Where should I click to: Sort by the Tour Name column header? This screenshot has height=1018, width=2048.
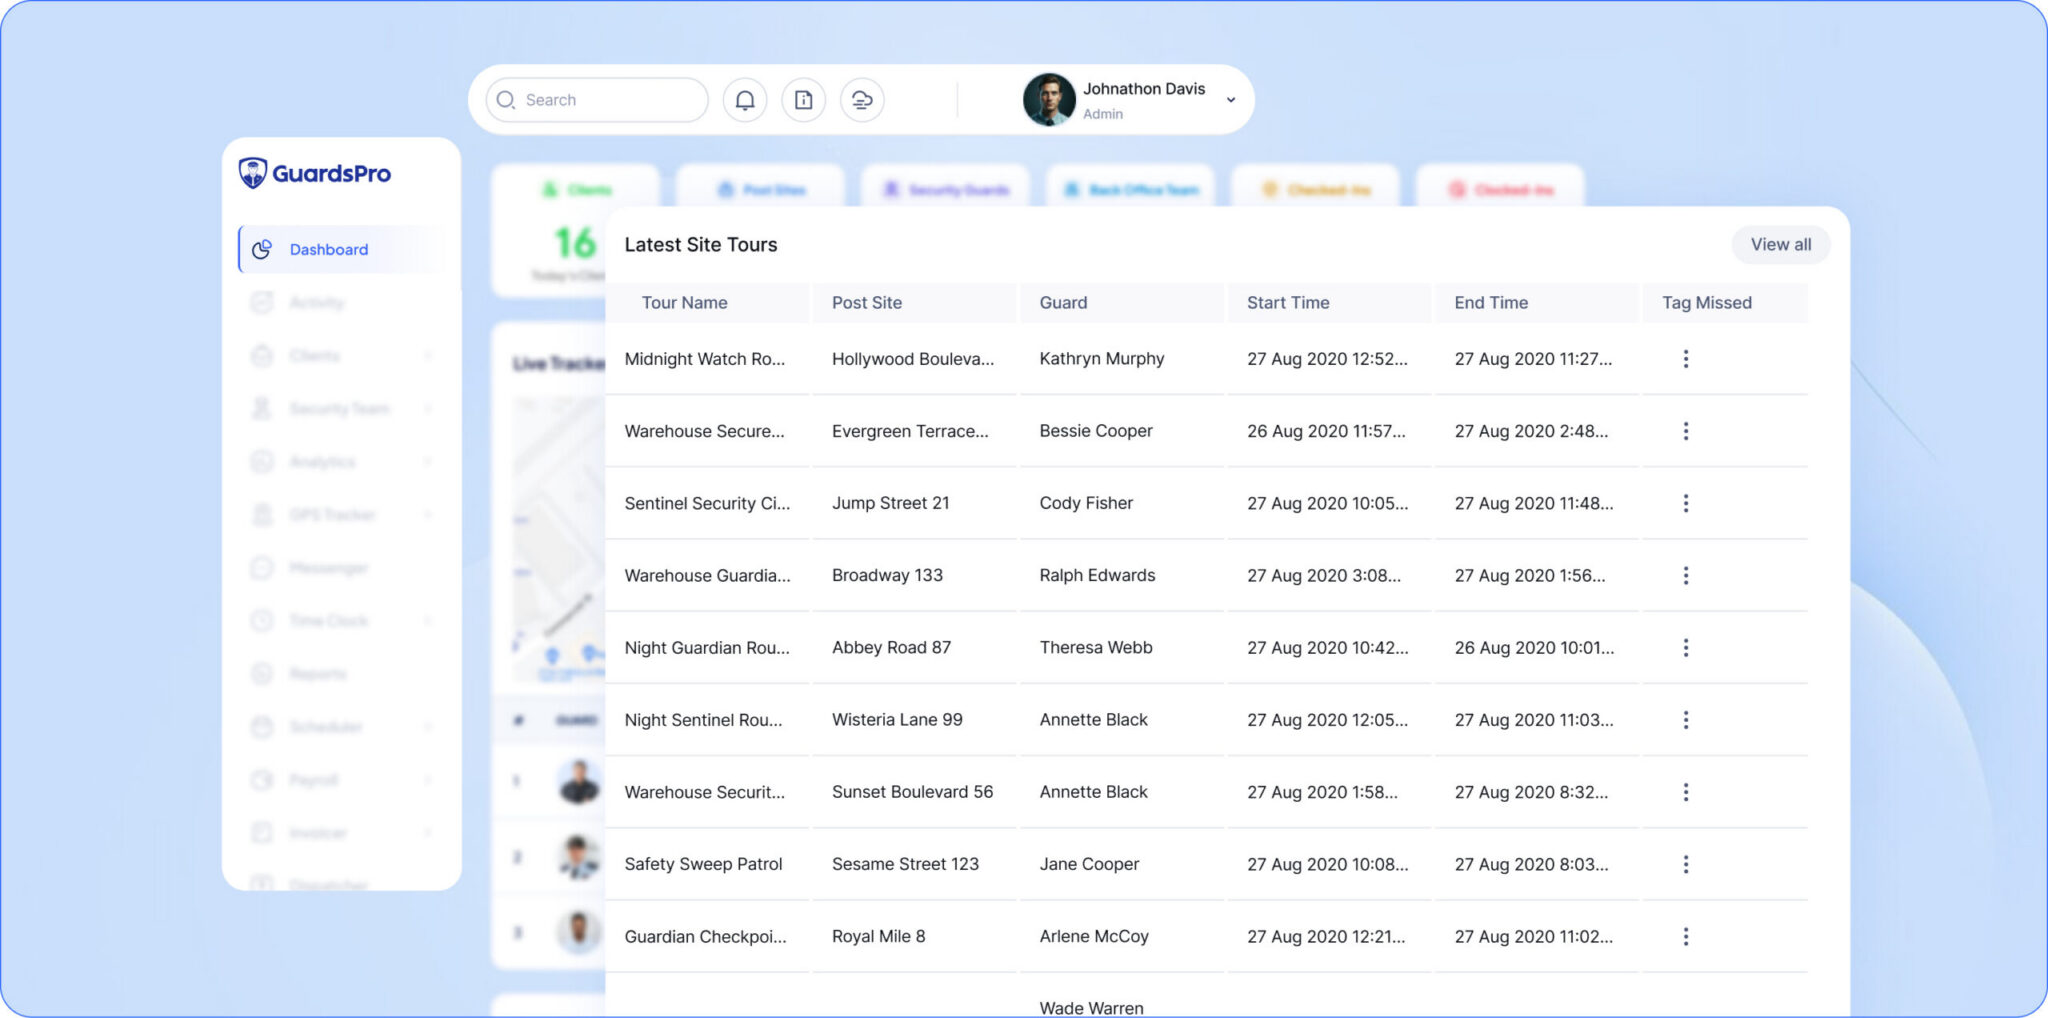click(684, 303)
